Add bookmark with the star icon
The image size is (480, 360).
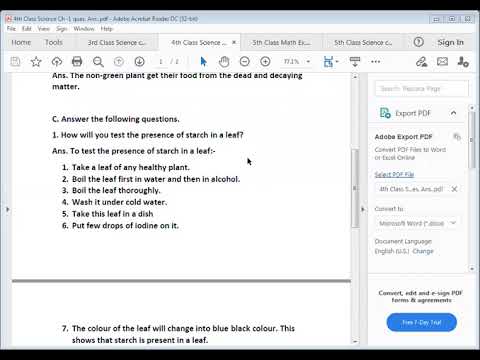click(36, 62)
